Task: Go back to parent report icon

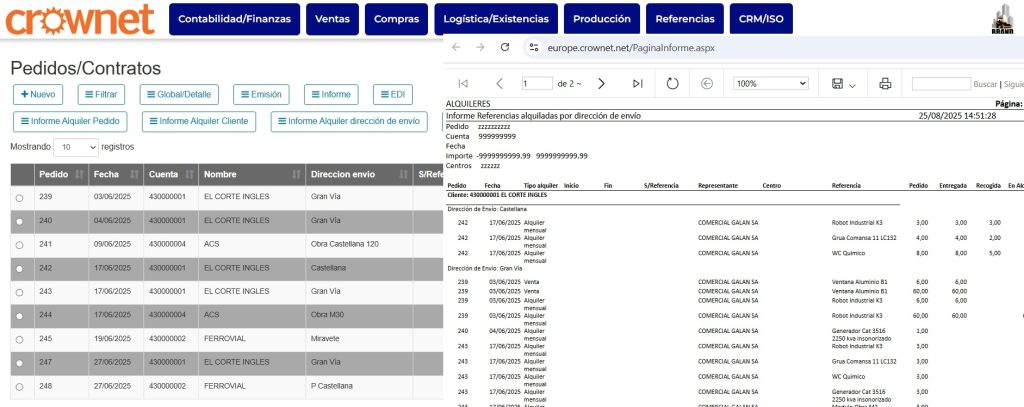Action: tap(706, 84)
